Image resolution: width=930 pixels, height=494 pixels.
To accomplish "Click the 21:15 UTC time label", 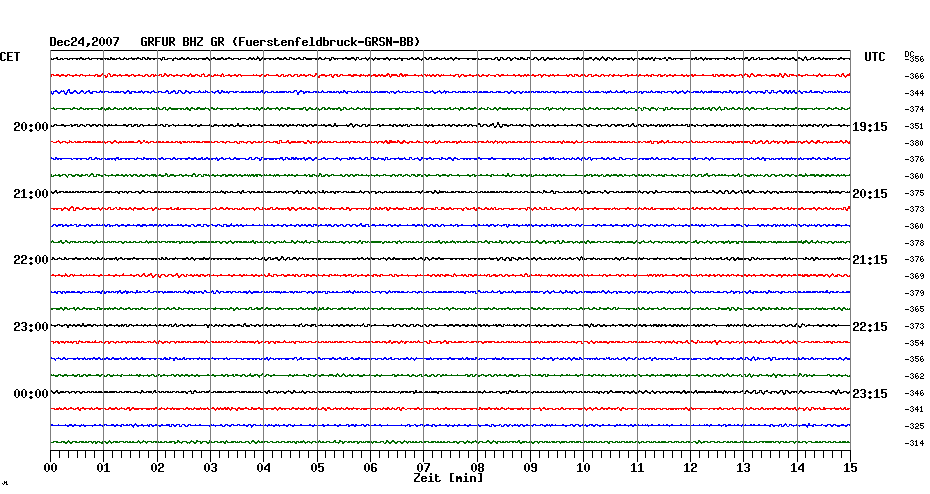I will 870,260.
